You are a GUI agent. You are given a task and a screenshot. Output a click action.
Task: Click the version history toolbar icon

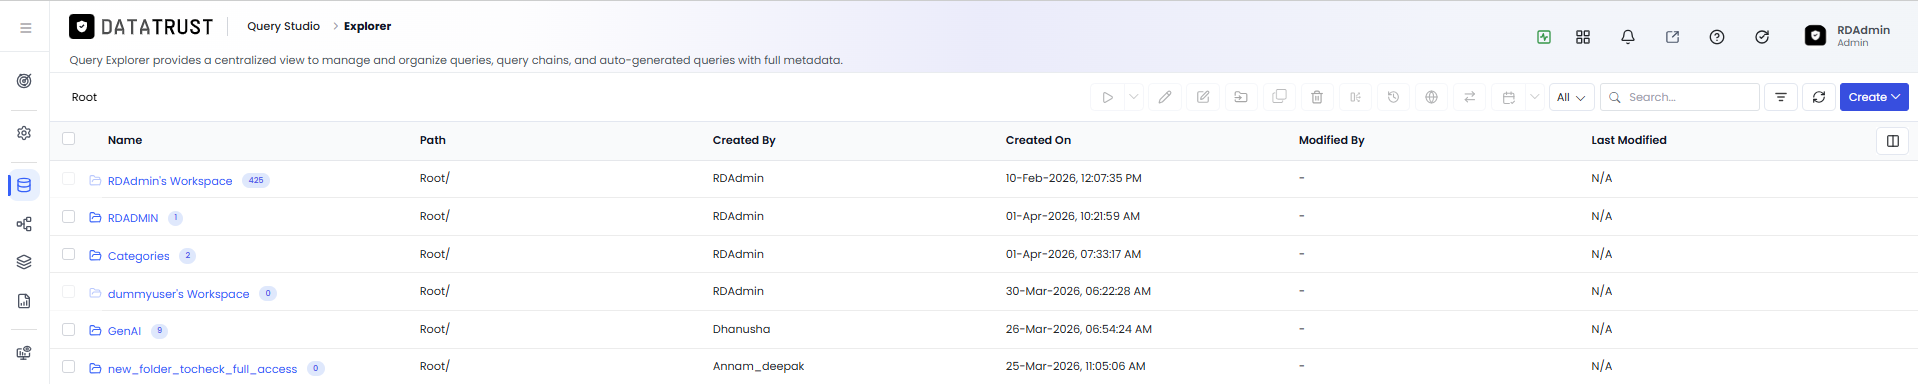click(x=1393, y=97)
